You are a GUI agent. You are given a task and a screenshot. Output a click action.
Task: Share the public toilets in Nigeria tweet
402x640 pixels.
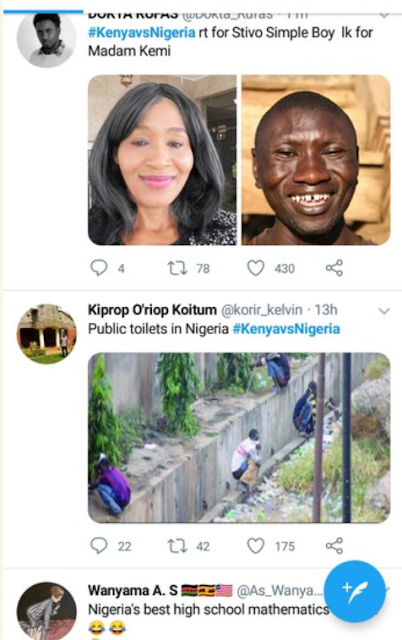click(x=334, y=546)
